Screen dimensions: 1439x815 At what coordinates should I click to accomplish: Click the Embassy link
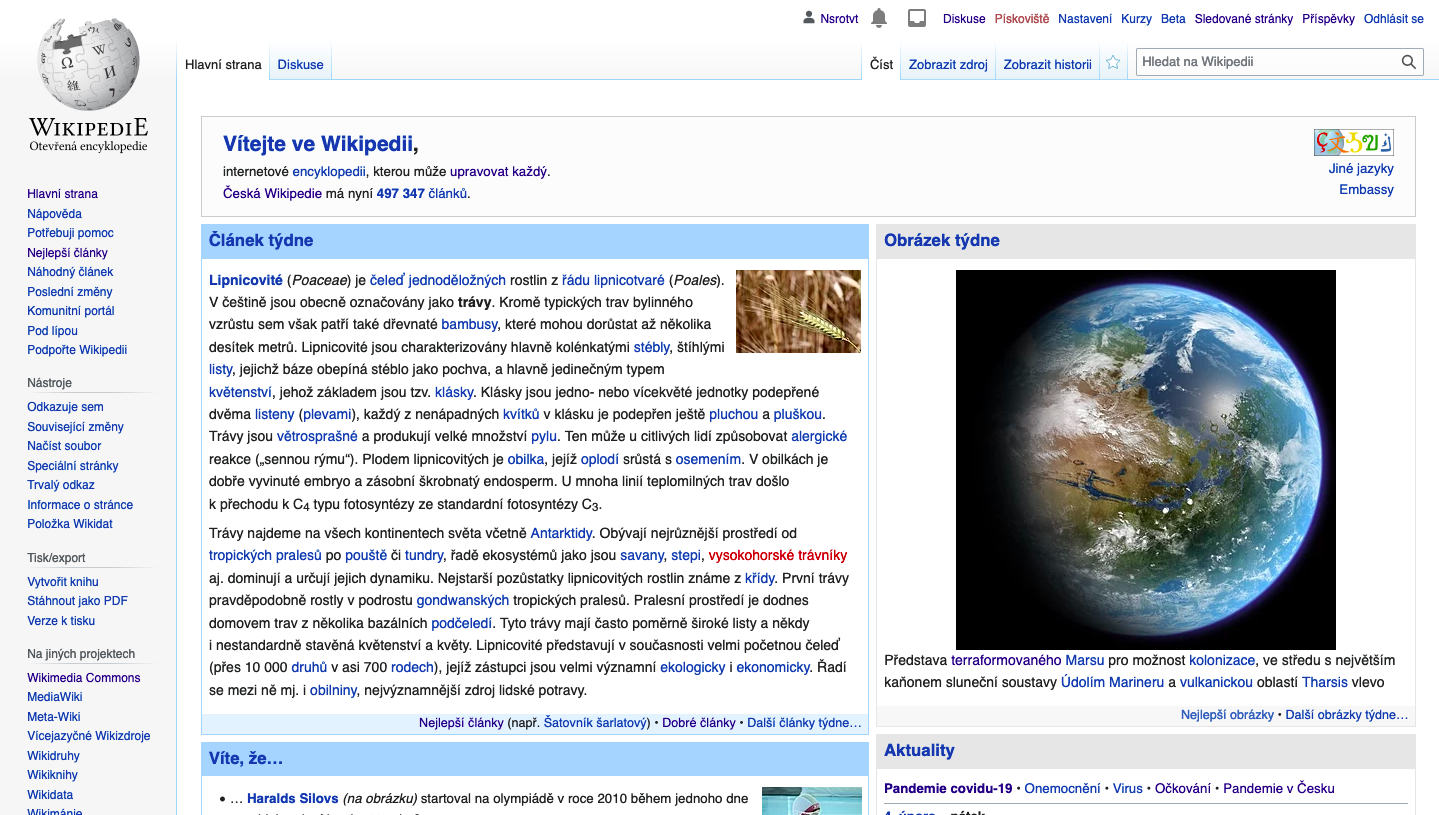pyautogui.click(x=1366, y=190)
